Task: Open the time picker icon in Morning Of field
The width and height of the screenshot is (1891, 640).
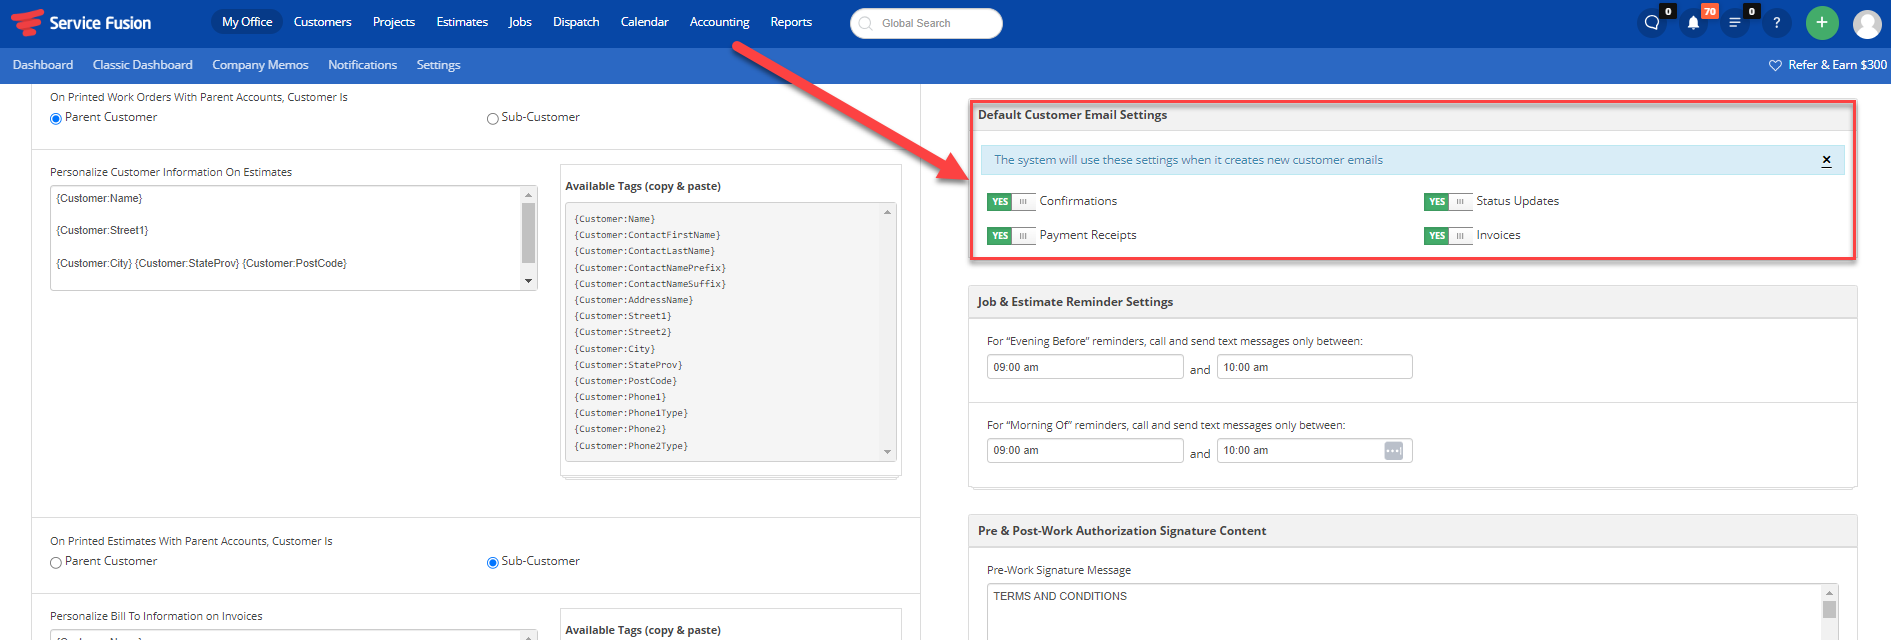Action: 1393,451
